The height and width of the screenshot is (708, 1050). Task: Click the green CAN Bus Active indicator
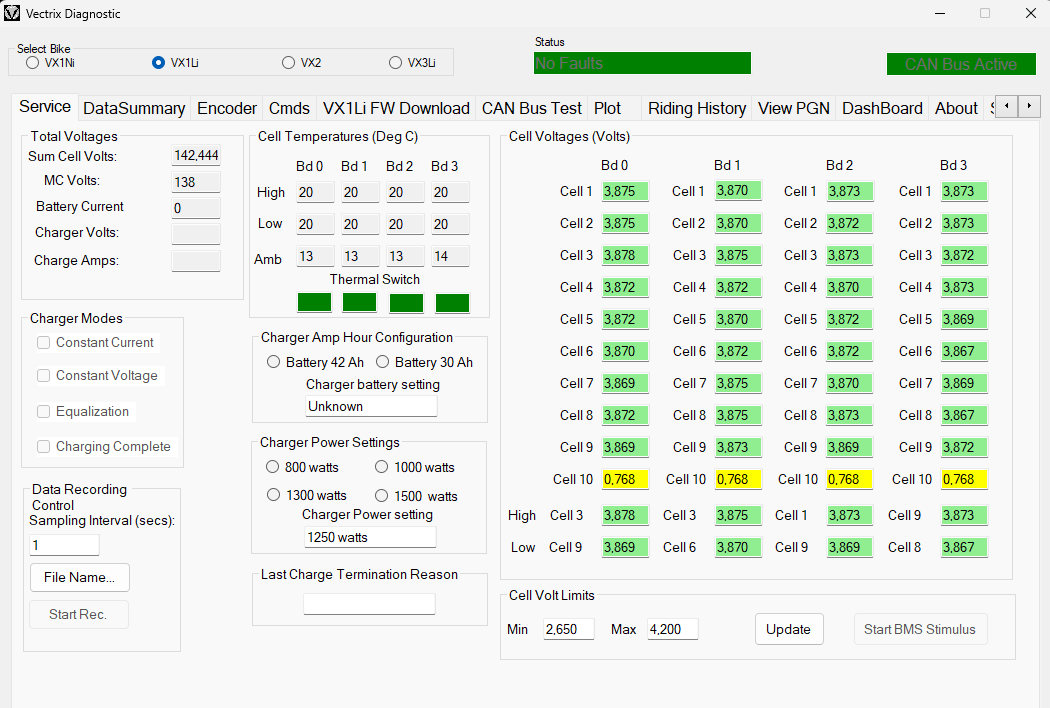click(x=960, y=64)
